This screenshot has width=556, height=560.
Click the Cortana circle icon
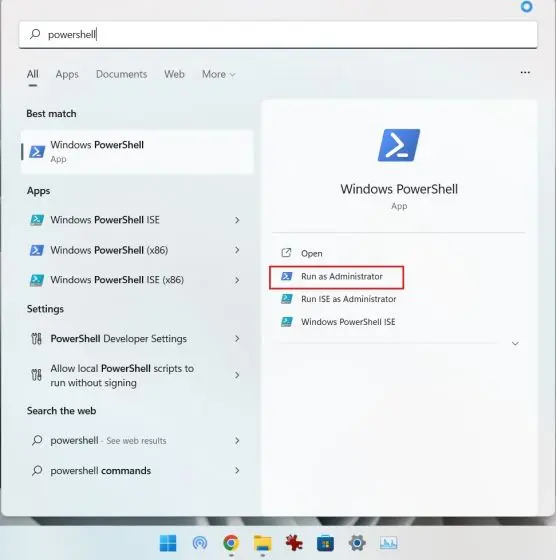526,6
